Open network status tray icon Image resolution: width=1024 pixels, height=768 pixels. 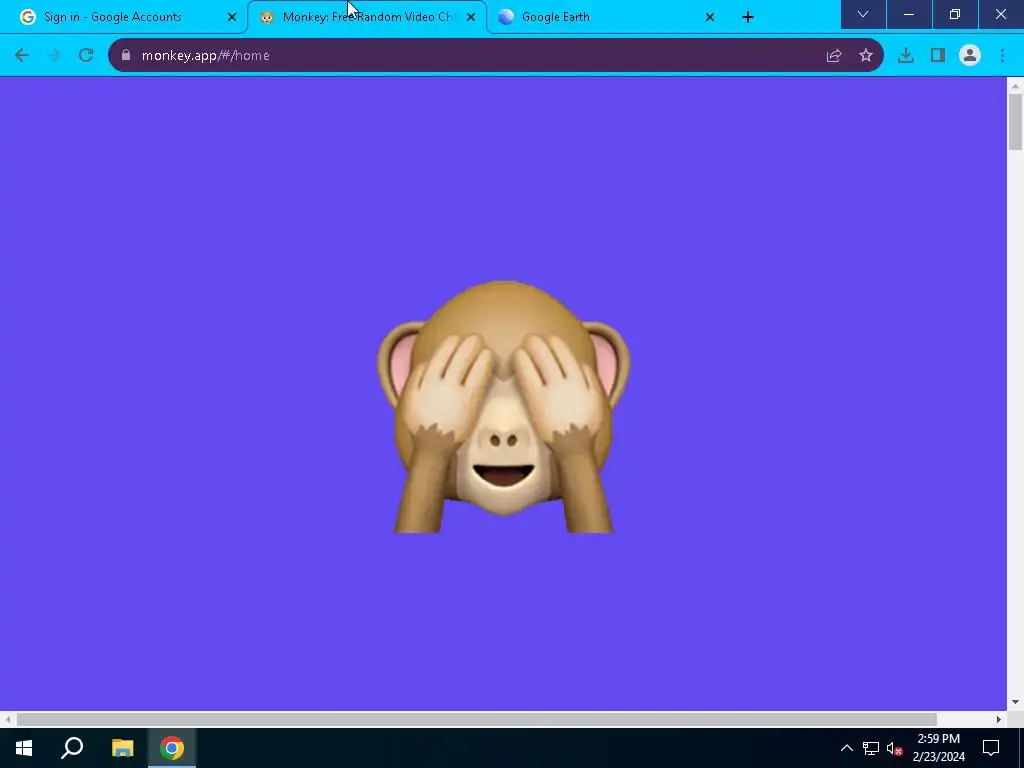point(871,748)
